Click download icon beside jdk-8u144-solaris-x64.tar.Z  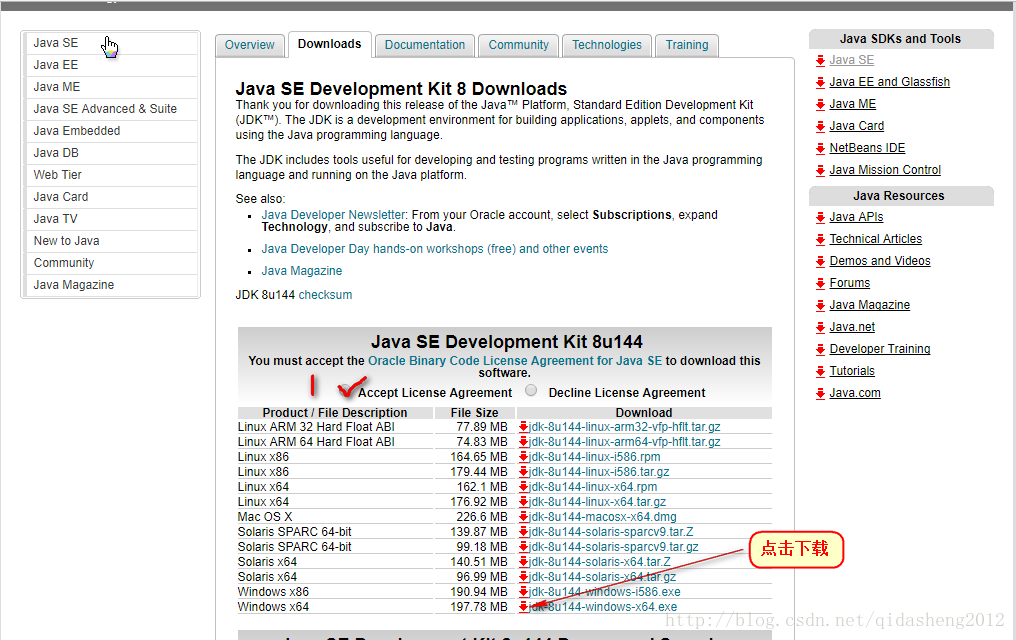[x=524, y=562]
